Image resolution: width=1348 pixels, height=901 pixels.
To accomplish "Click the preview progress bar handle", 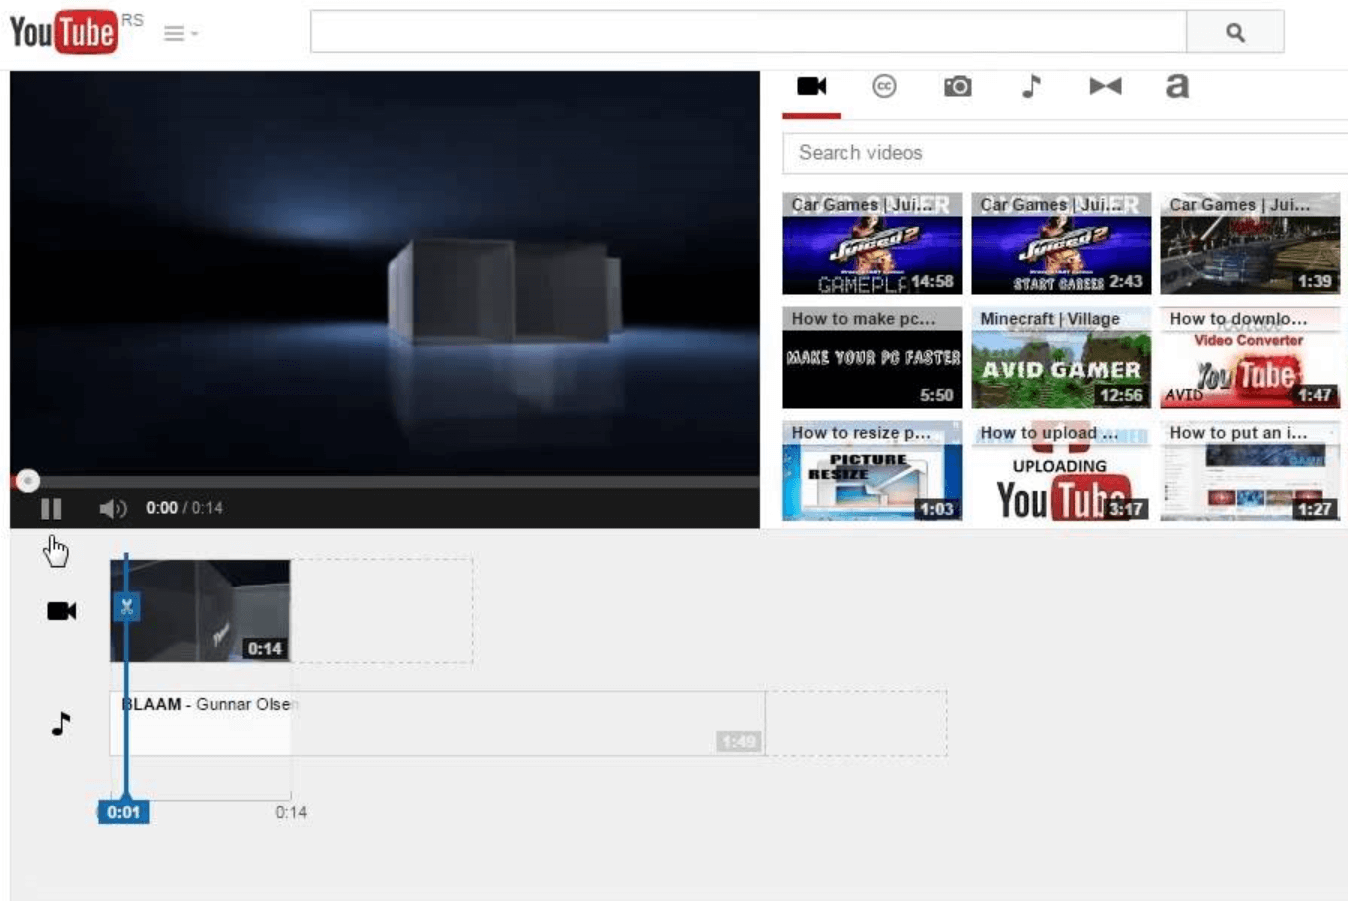I will 28,481.
